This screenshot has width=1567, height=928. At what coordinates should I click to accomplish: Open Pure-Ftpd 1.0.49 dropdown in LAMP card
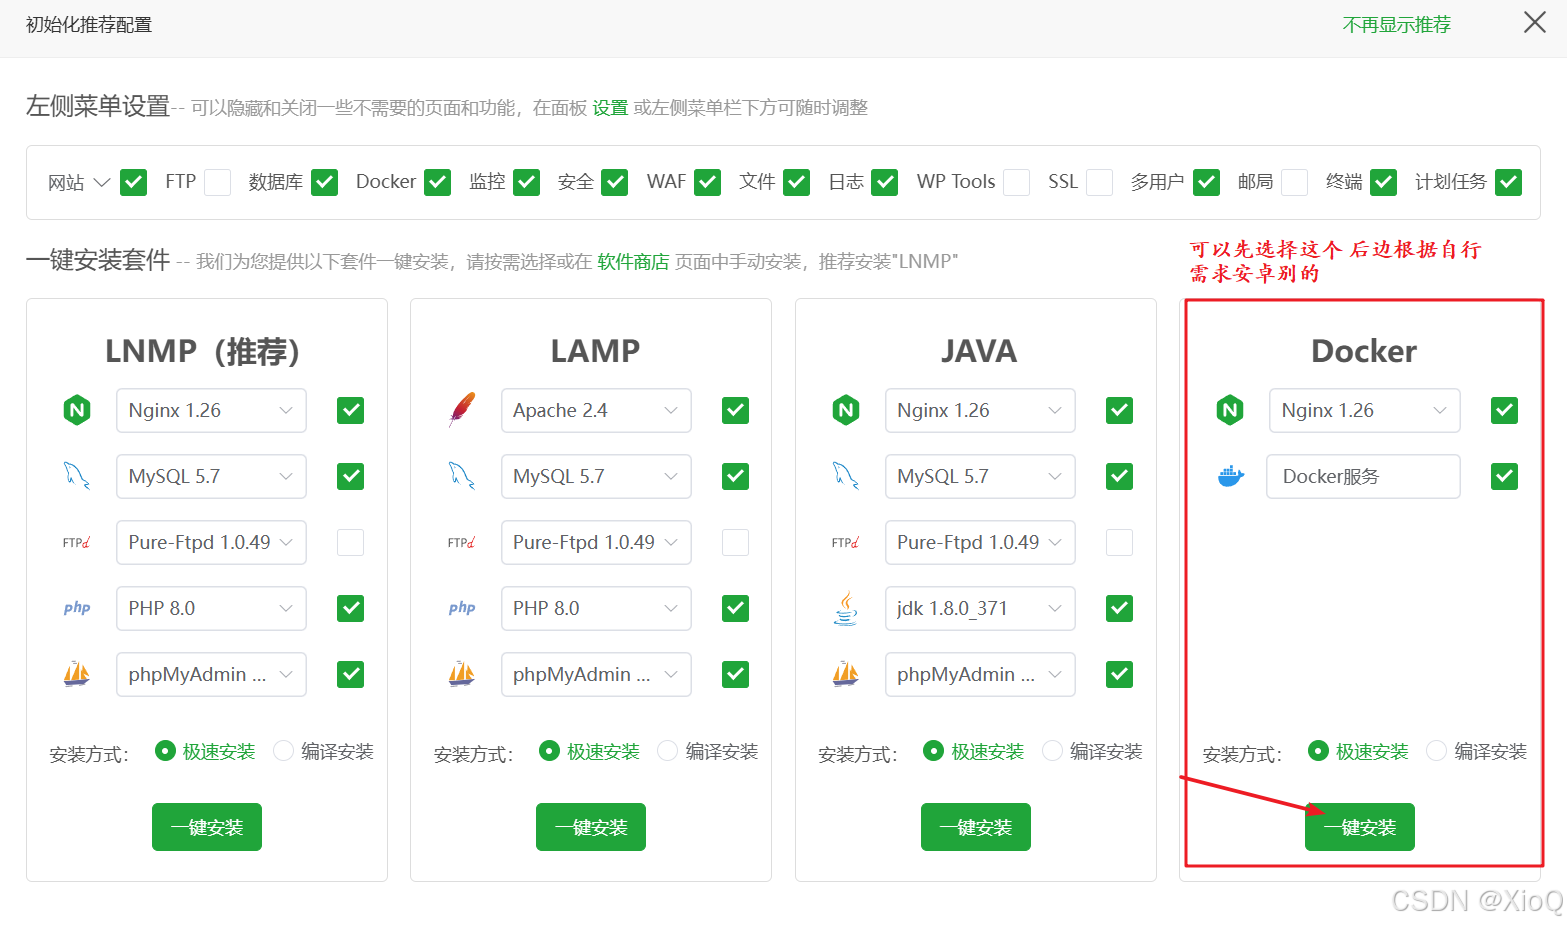[x=596, y=542]
